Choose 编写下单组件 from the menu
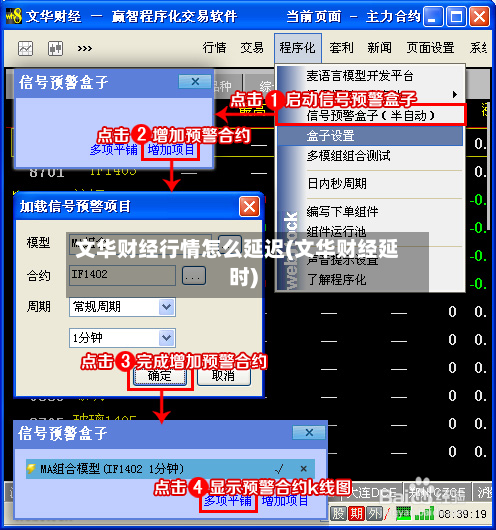 point(343,212)
